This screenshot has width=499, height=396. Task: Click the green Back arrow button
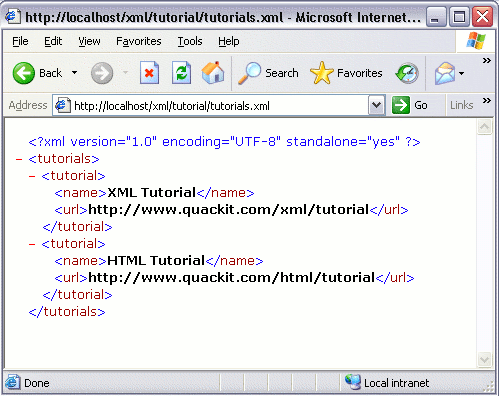point(23,73)
